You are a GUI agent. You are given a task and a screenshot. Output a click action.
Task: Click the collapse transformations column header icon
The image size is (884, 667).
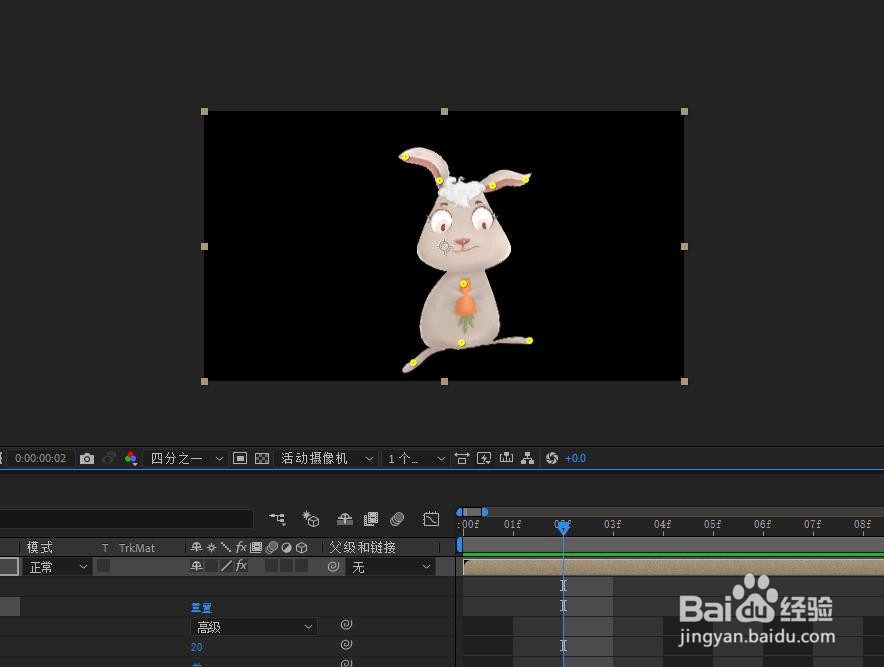point(211,547)
